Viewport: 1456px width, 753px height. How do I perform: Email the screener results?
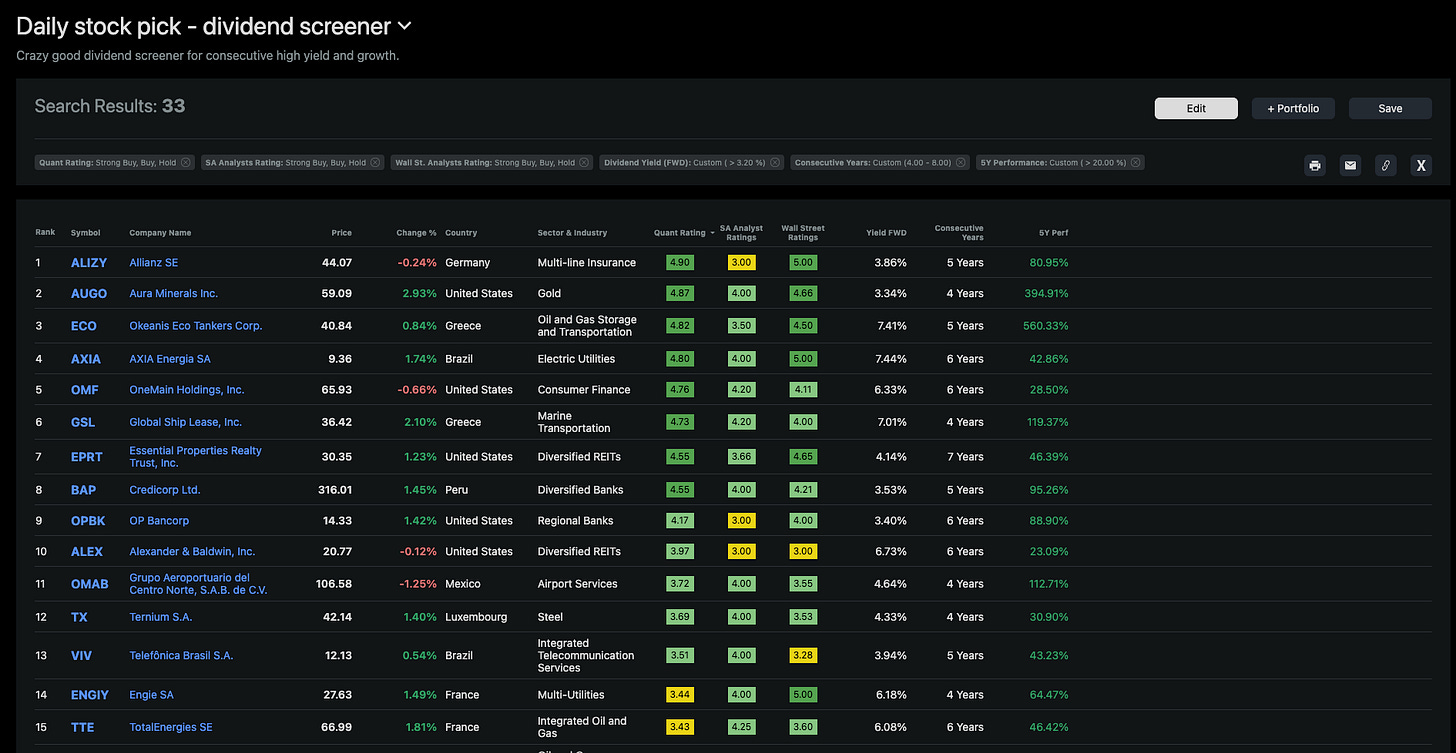1350,165
